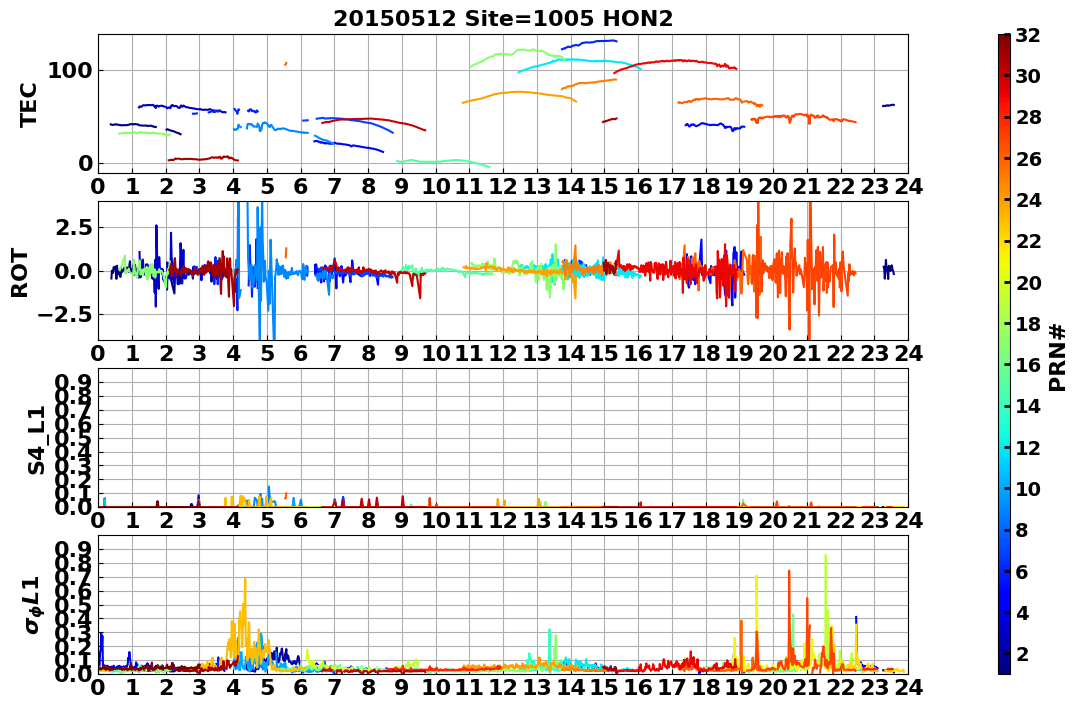Click hour 18 tick under S4_L1 plot
Image resolution: width=1077 pixels, height=709 pixels.
tap(705, 521)
